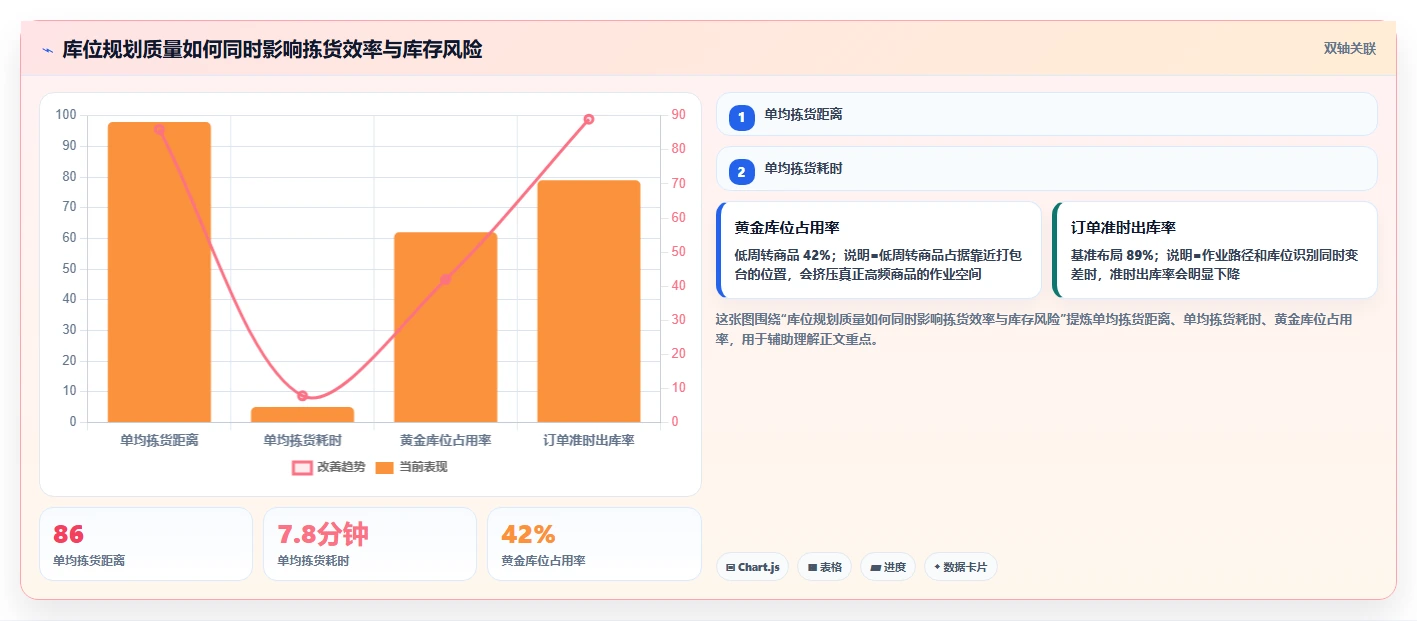Click the trend line point on 黄金库位占用率
1417x621 pixels.
pos(445,279)
